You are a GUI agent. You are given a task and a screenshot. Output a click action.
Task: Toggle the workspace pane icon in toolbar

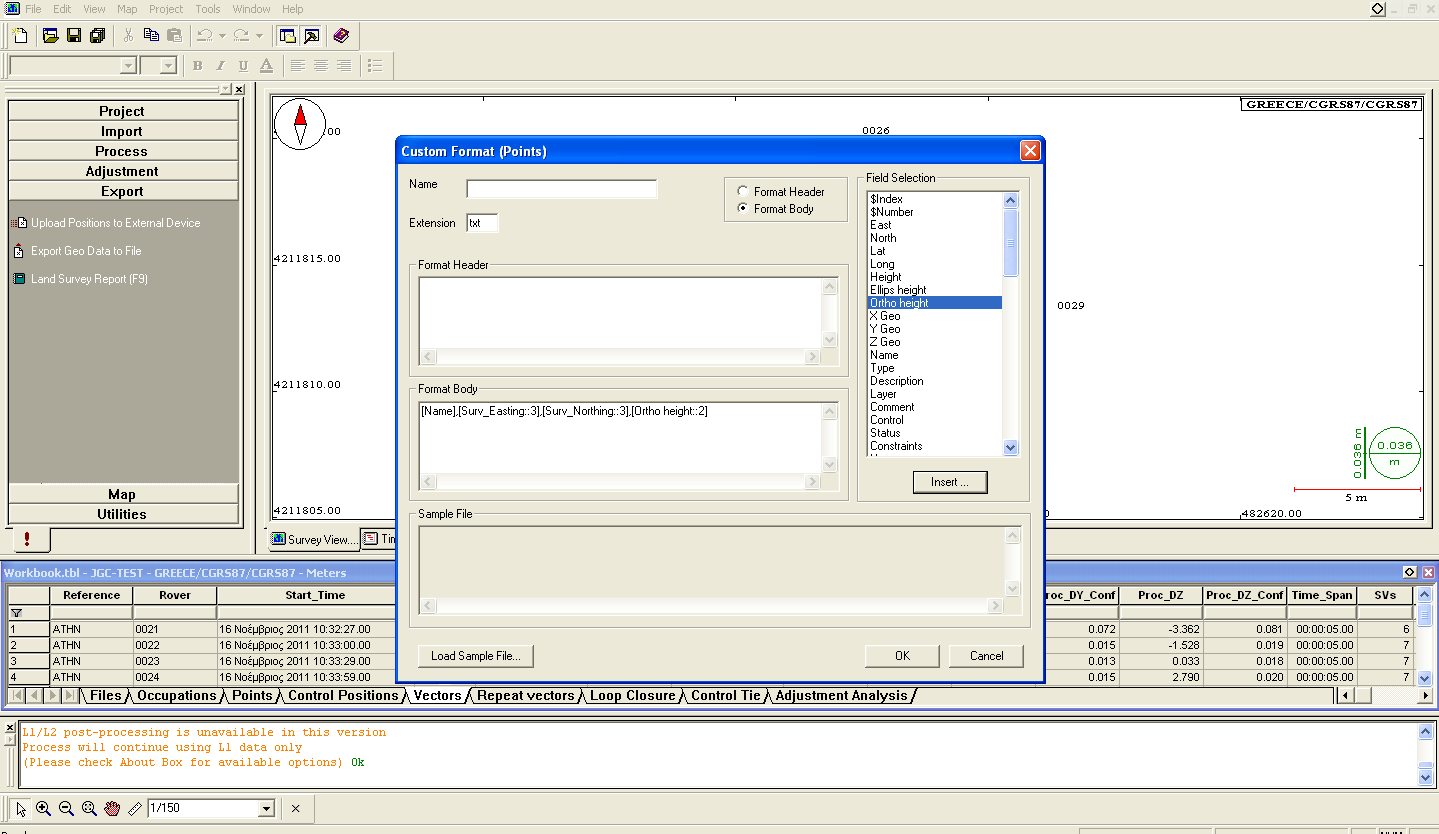[288, 36]
